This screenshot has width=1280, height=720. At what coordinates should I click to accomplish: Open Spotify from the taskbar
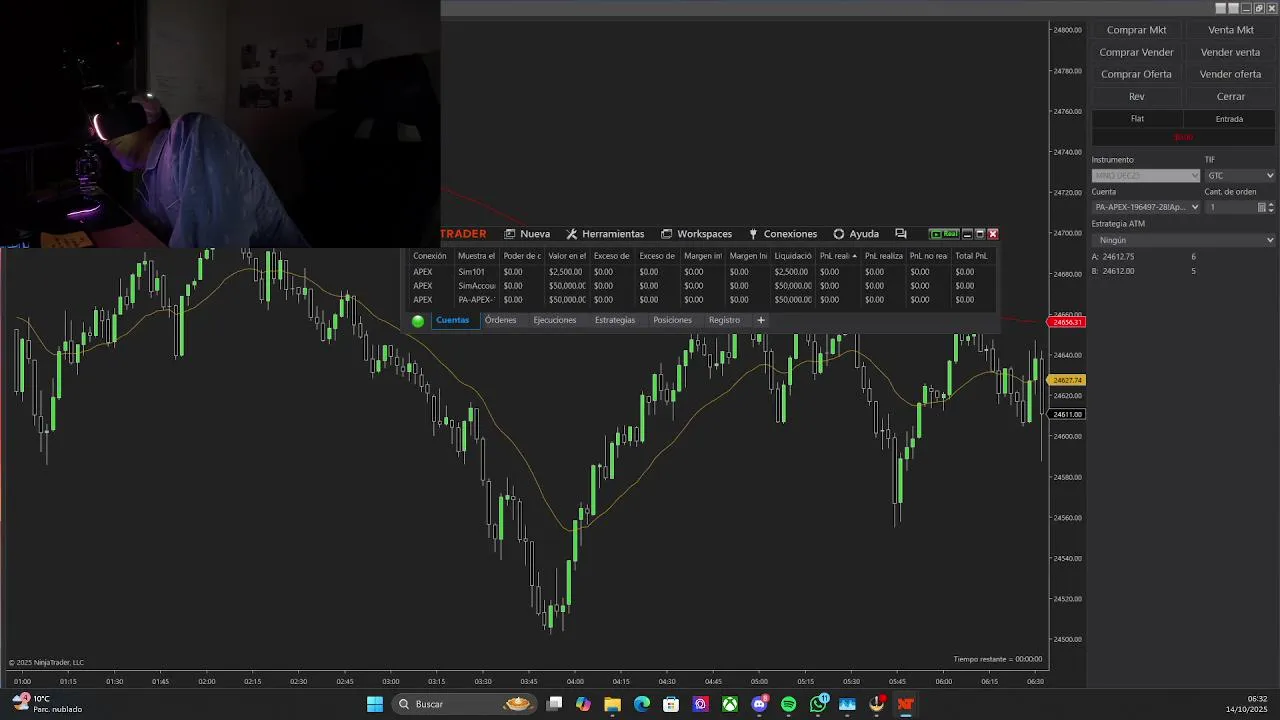(788, 704)
